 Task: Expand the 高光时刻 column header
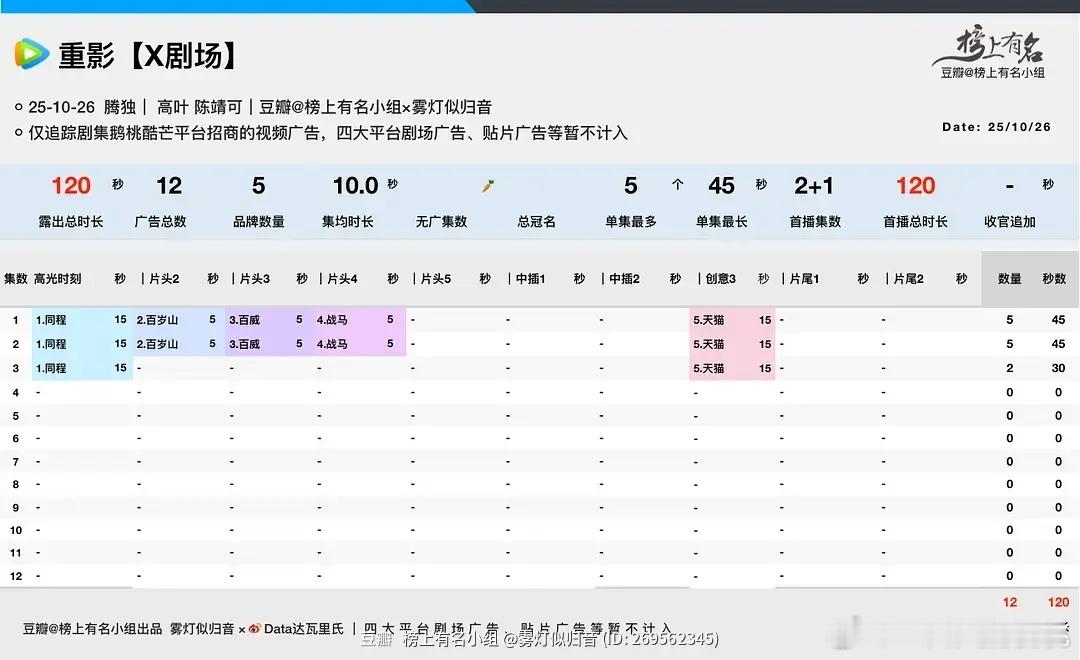(59, 278)
